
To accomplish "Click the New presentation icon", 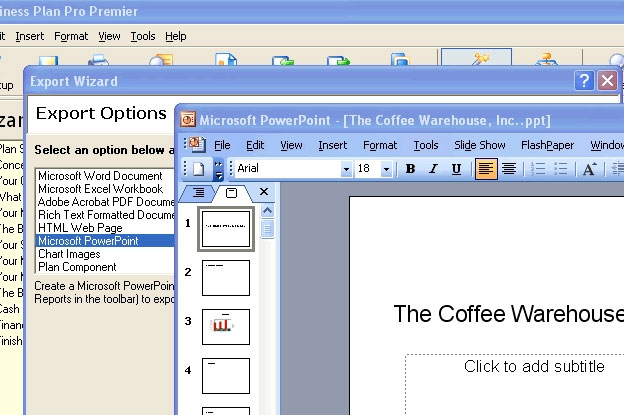I will [x=198, y=169].
